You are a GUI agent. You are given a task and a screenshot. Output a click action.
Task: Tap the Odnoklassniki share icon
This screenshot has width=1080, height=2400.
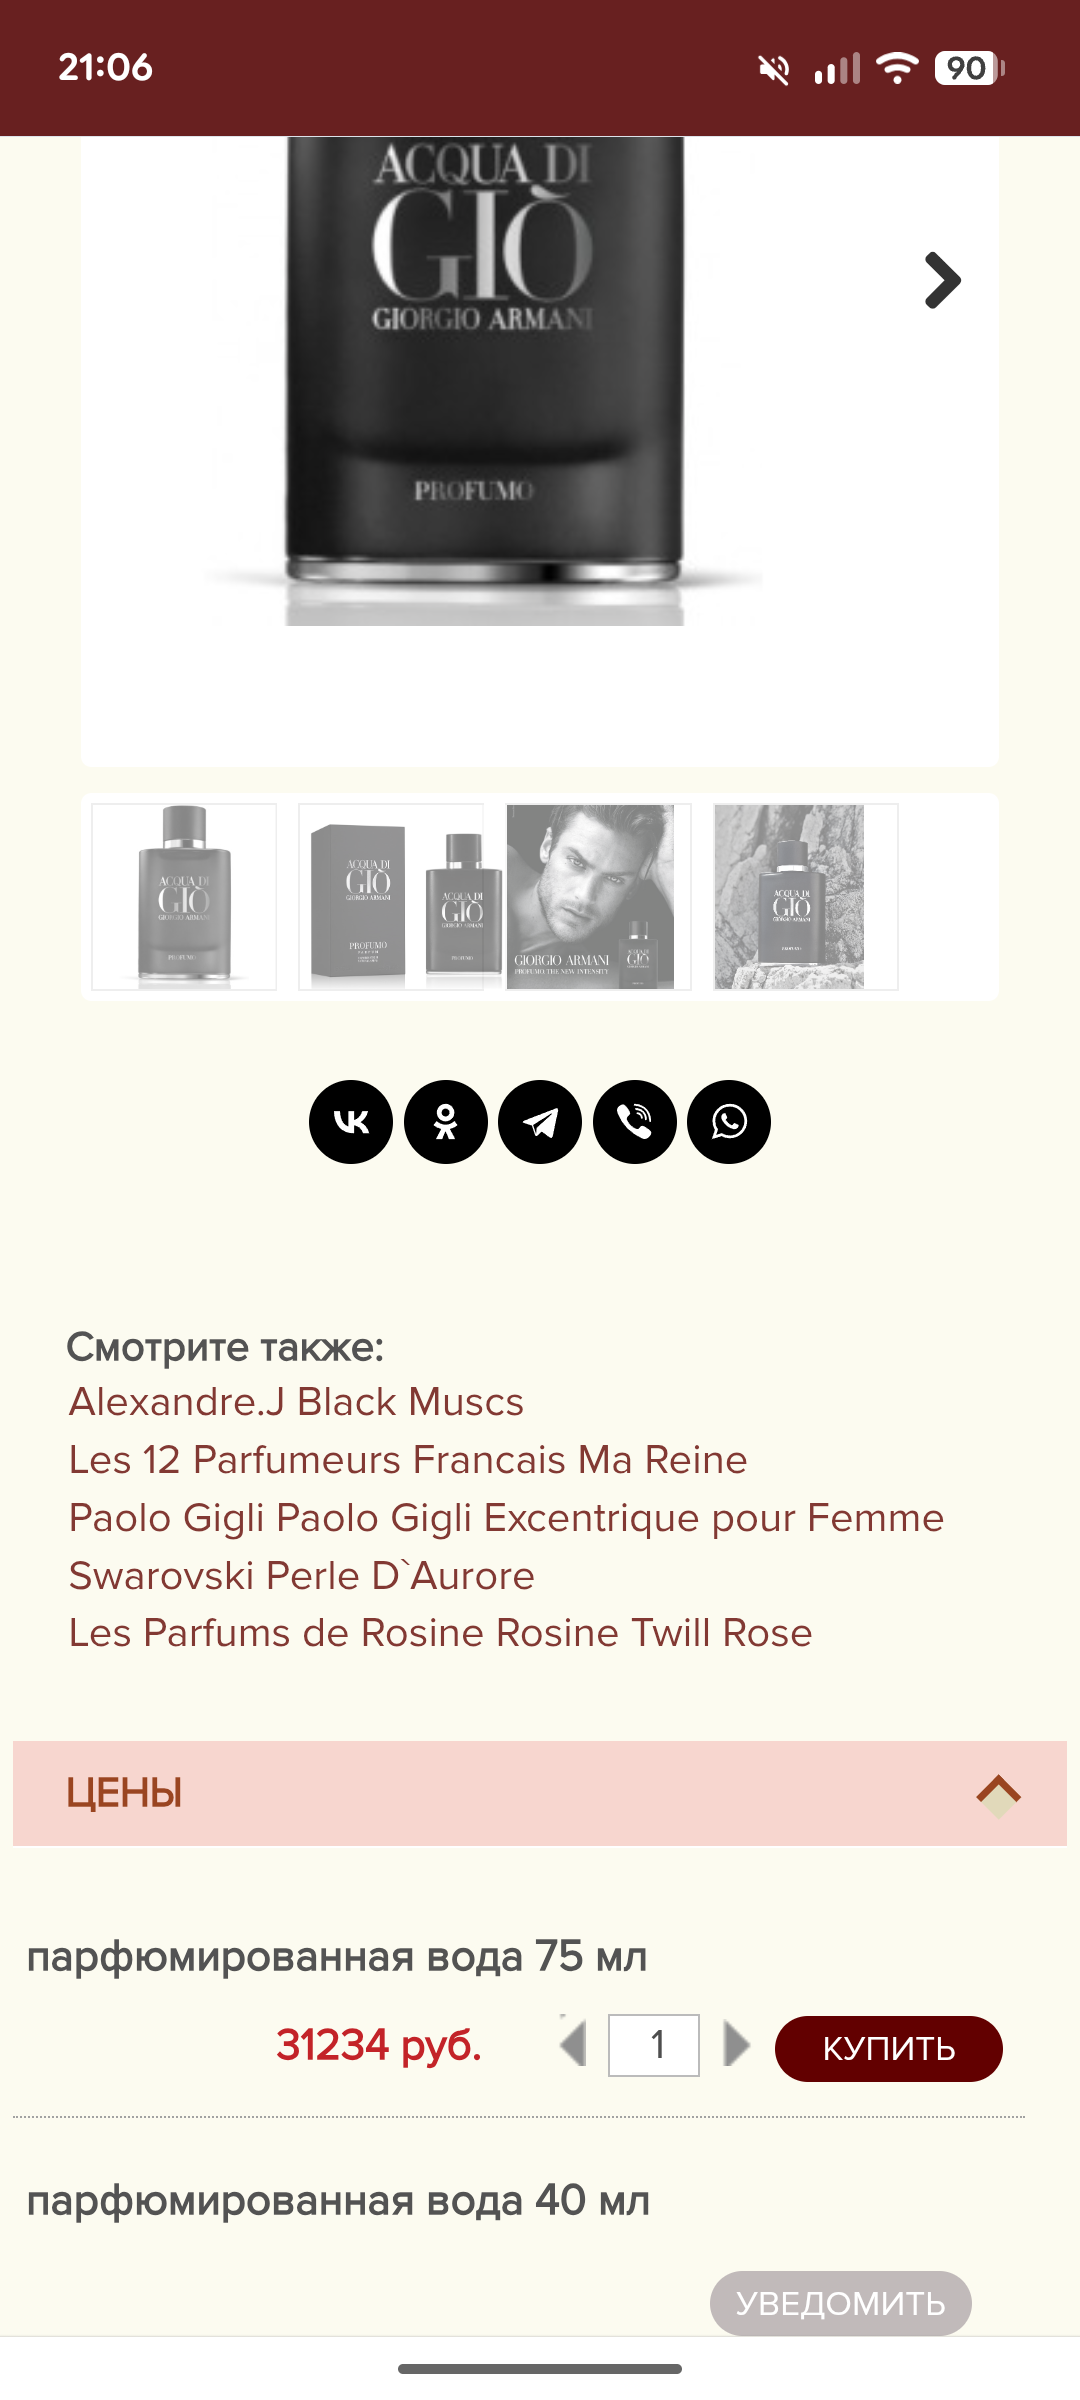(446, 1122)
